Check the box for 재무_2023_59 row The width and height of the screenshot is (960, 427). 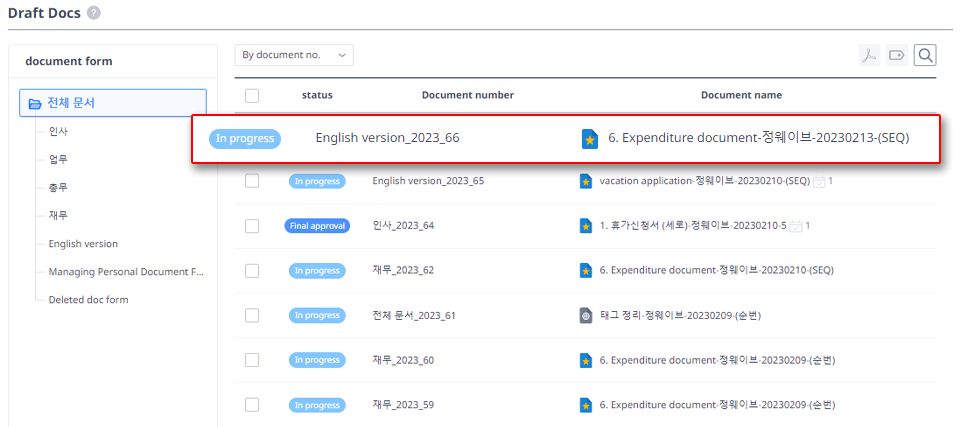click(252, 405)
